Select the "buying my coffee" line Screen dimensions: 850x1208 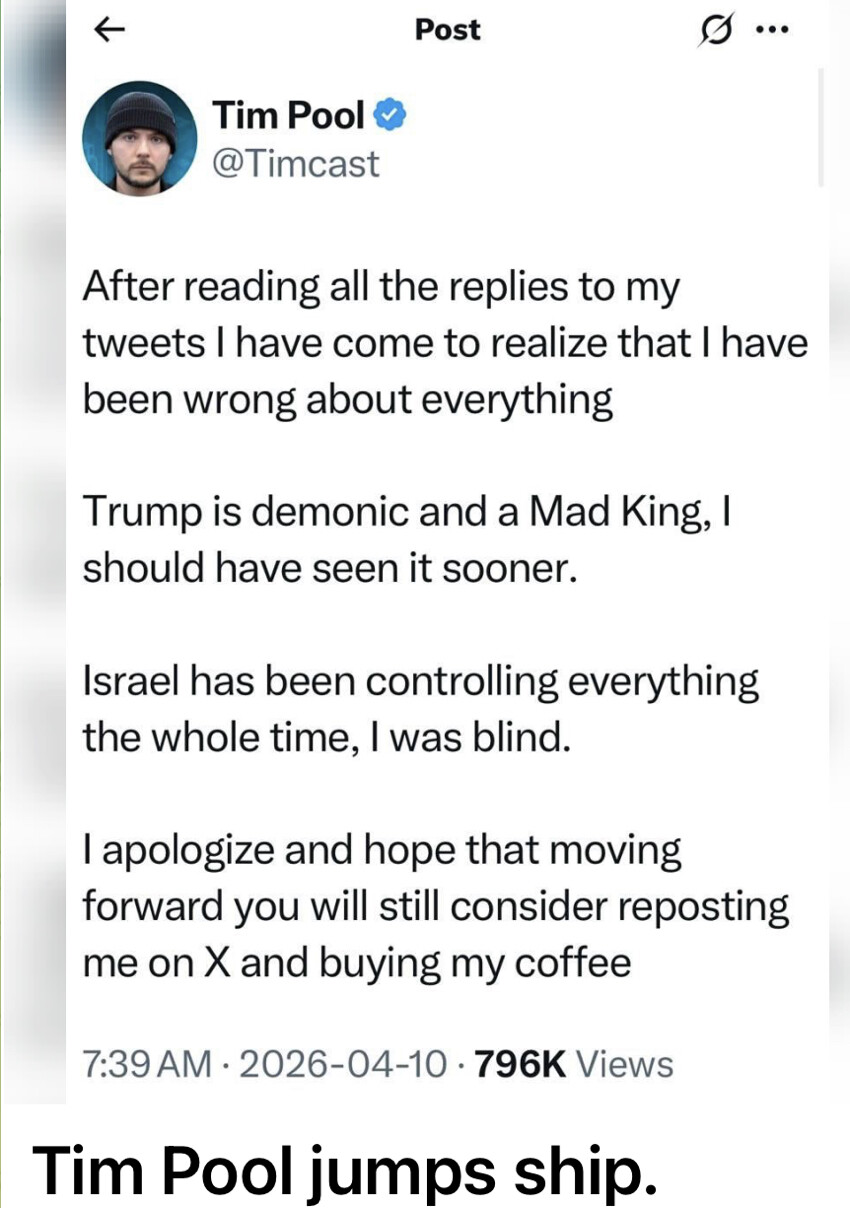(356, 964)
